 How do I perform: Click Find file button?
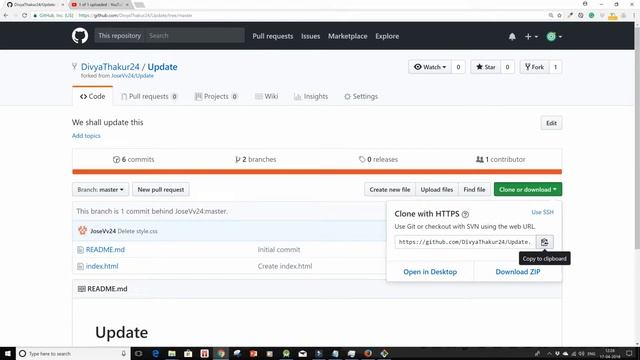[474, 189]
